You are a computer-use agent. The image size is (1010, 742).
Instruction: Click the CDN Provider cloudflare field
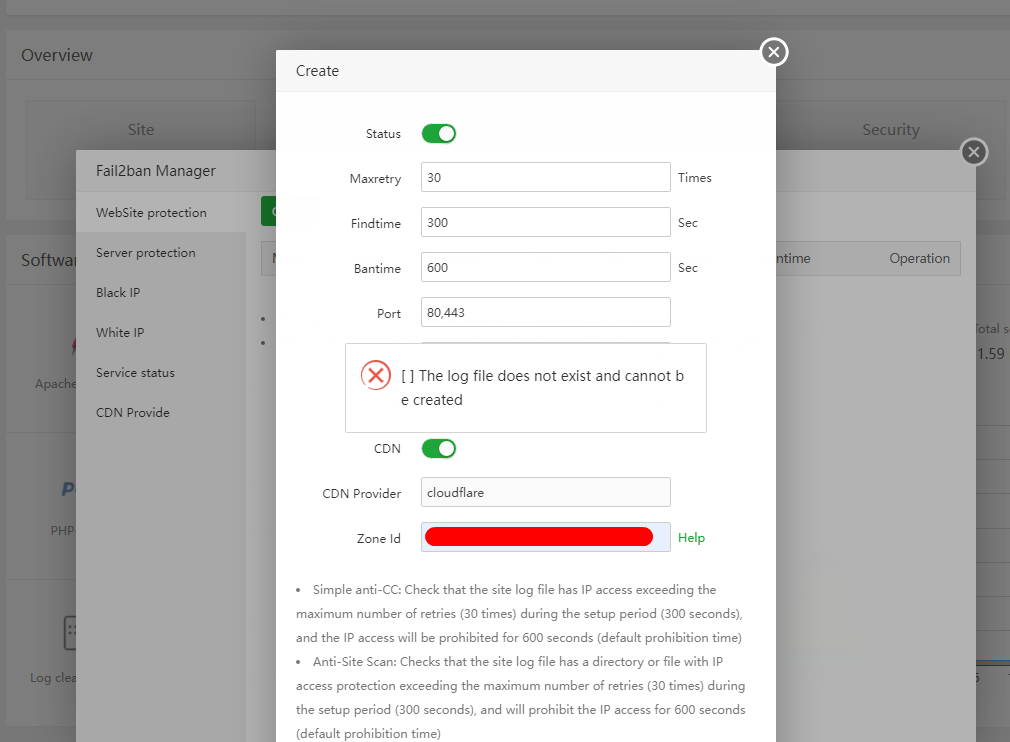click(545, 492)
